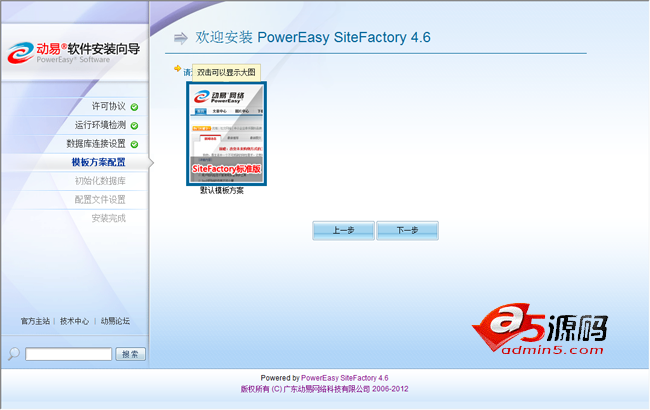Open the PowerEasy SiteFactory 4.6 footer link

344,378
